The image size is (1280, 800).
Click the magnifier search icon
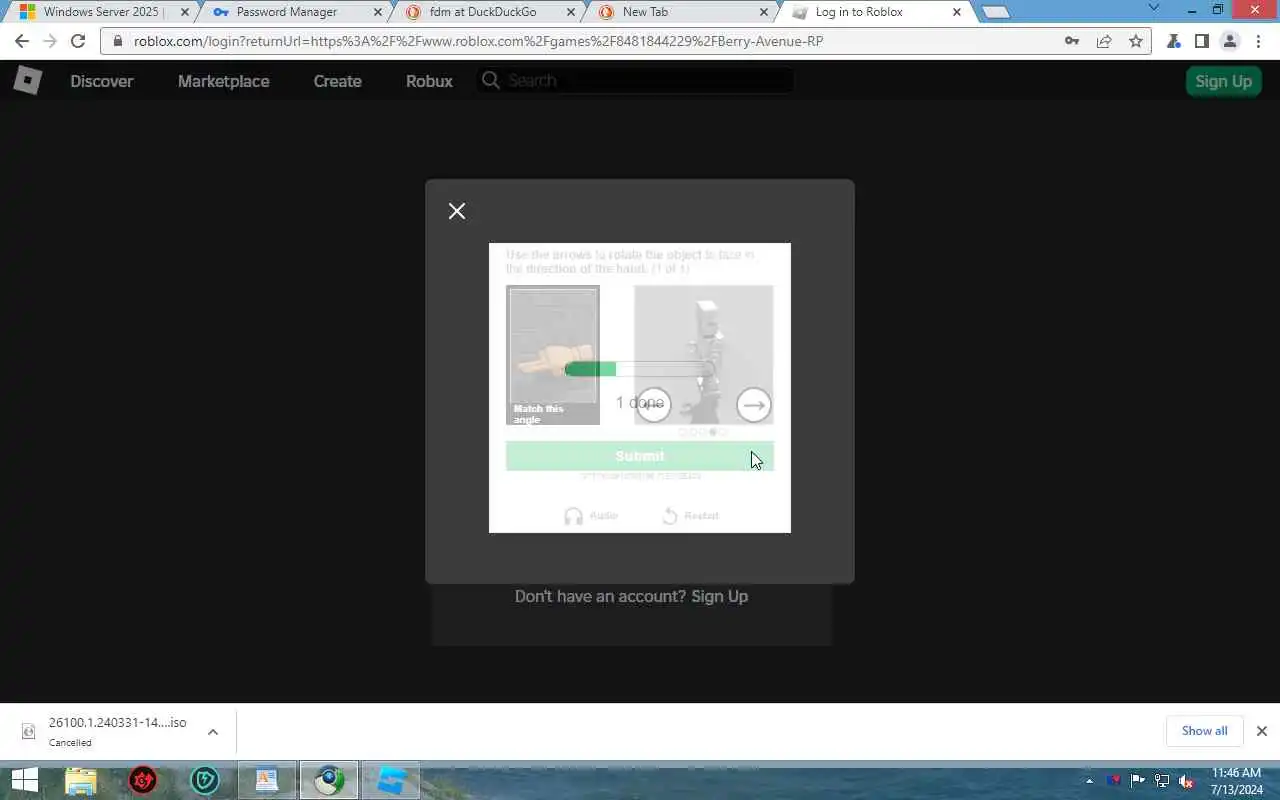490,80
